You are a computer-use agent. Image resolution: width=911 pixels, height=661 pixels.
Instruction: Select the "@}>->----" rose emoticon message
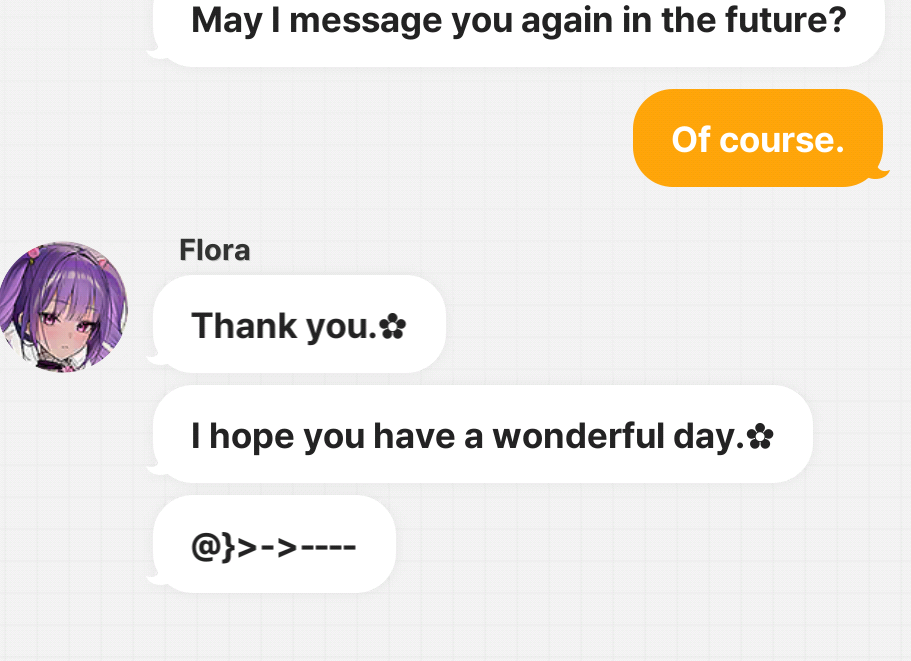point(274,546)
